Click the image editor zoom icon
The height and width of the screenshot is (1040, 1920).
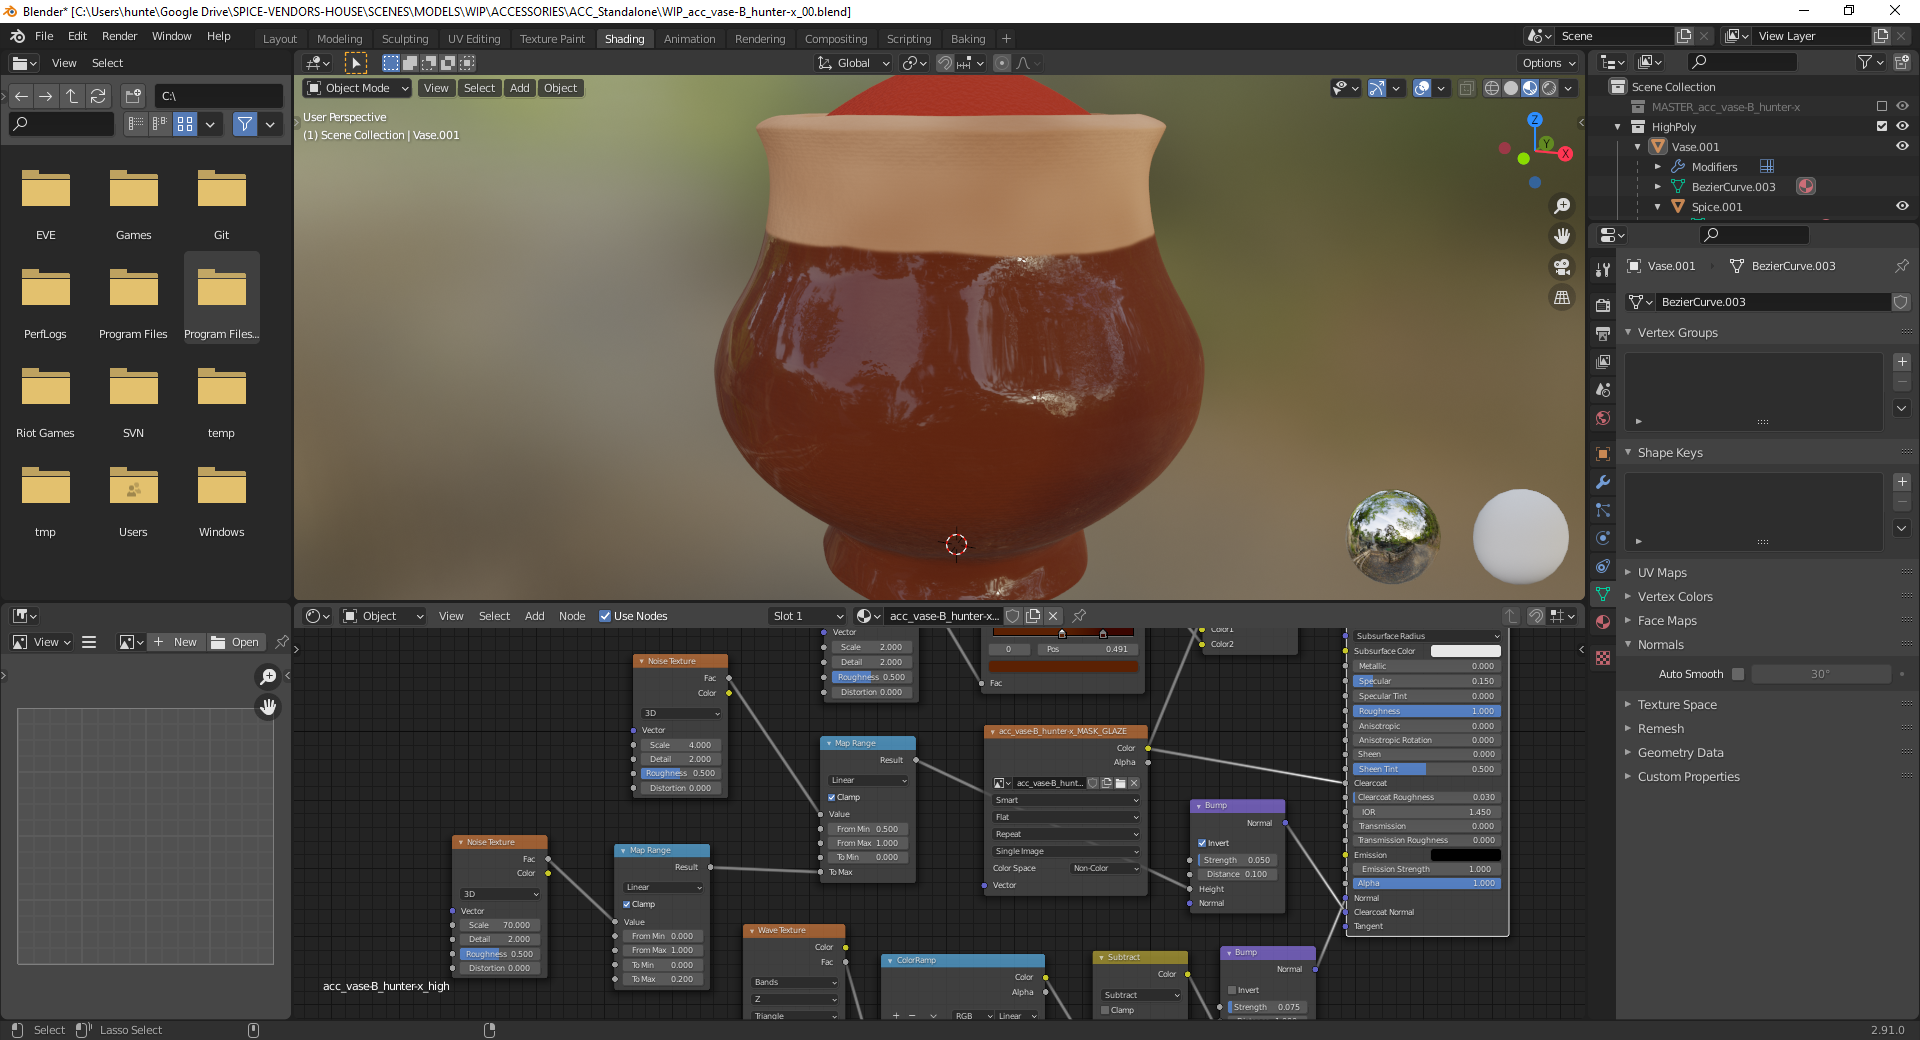point(268,677)
